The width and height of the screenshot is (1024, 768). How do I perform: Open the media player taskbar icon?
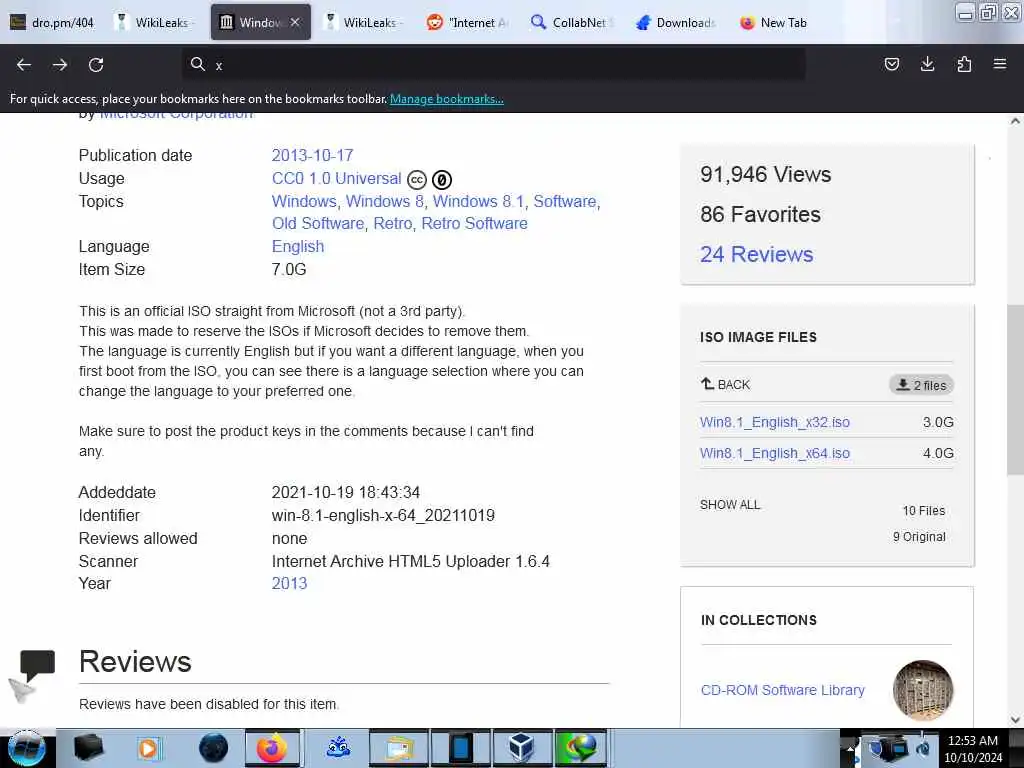[148, 748]
